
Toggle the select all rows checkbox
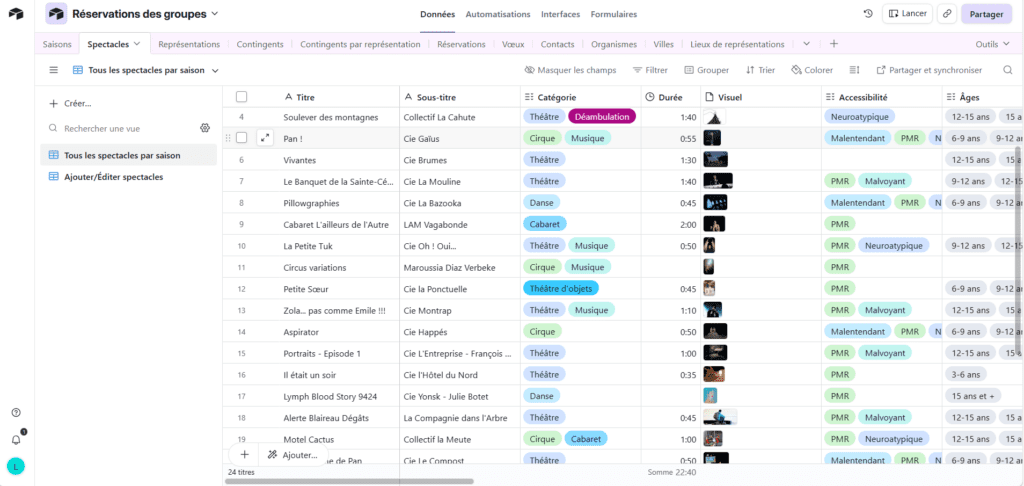click(241, 97)
